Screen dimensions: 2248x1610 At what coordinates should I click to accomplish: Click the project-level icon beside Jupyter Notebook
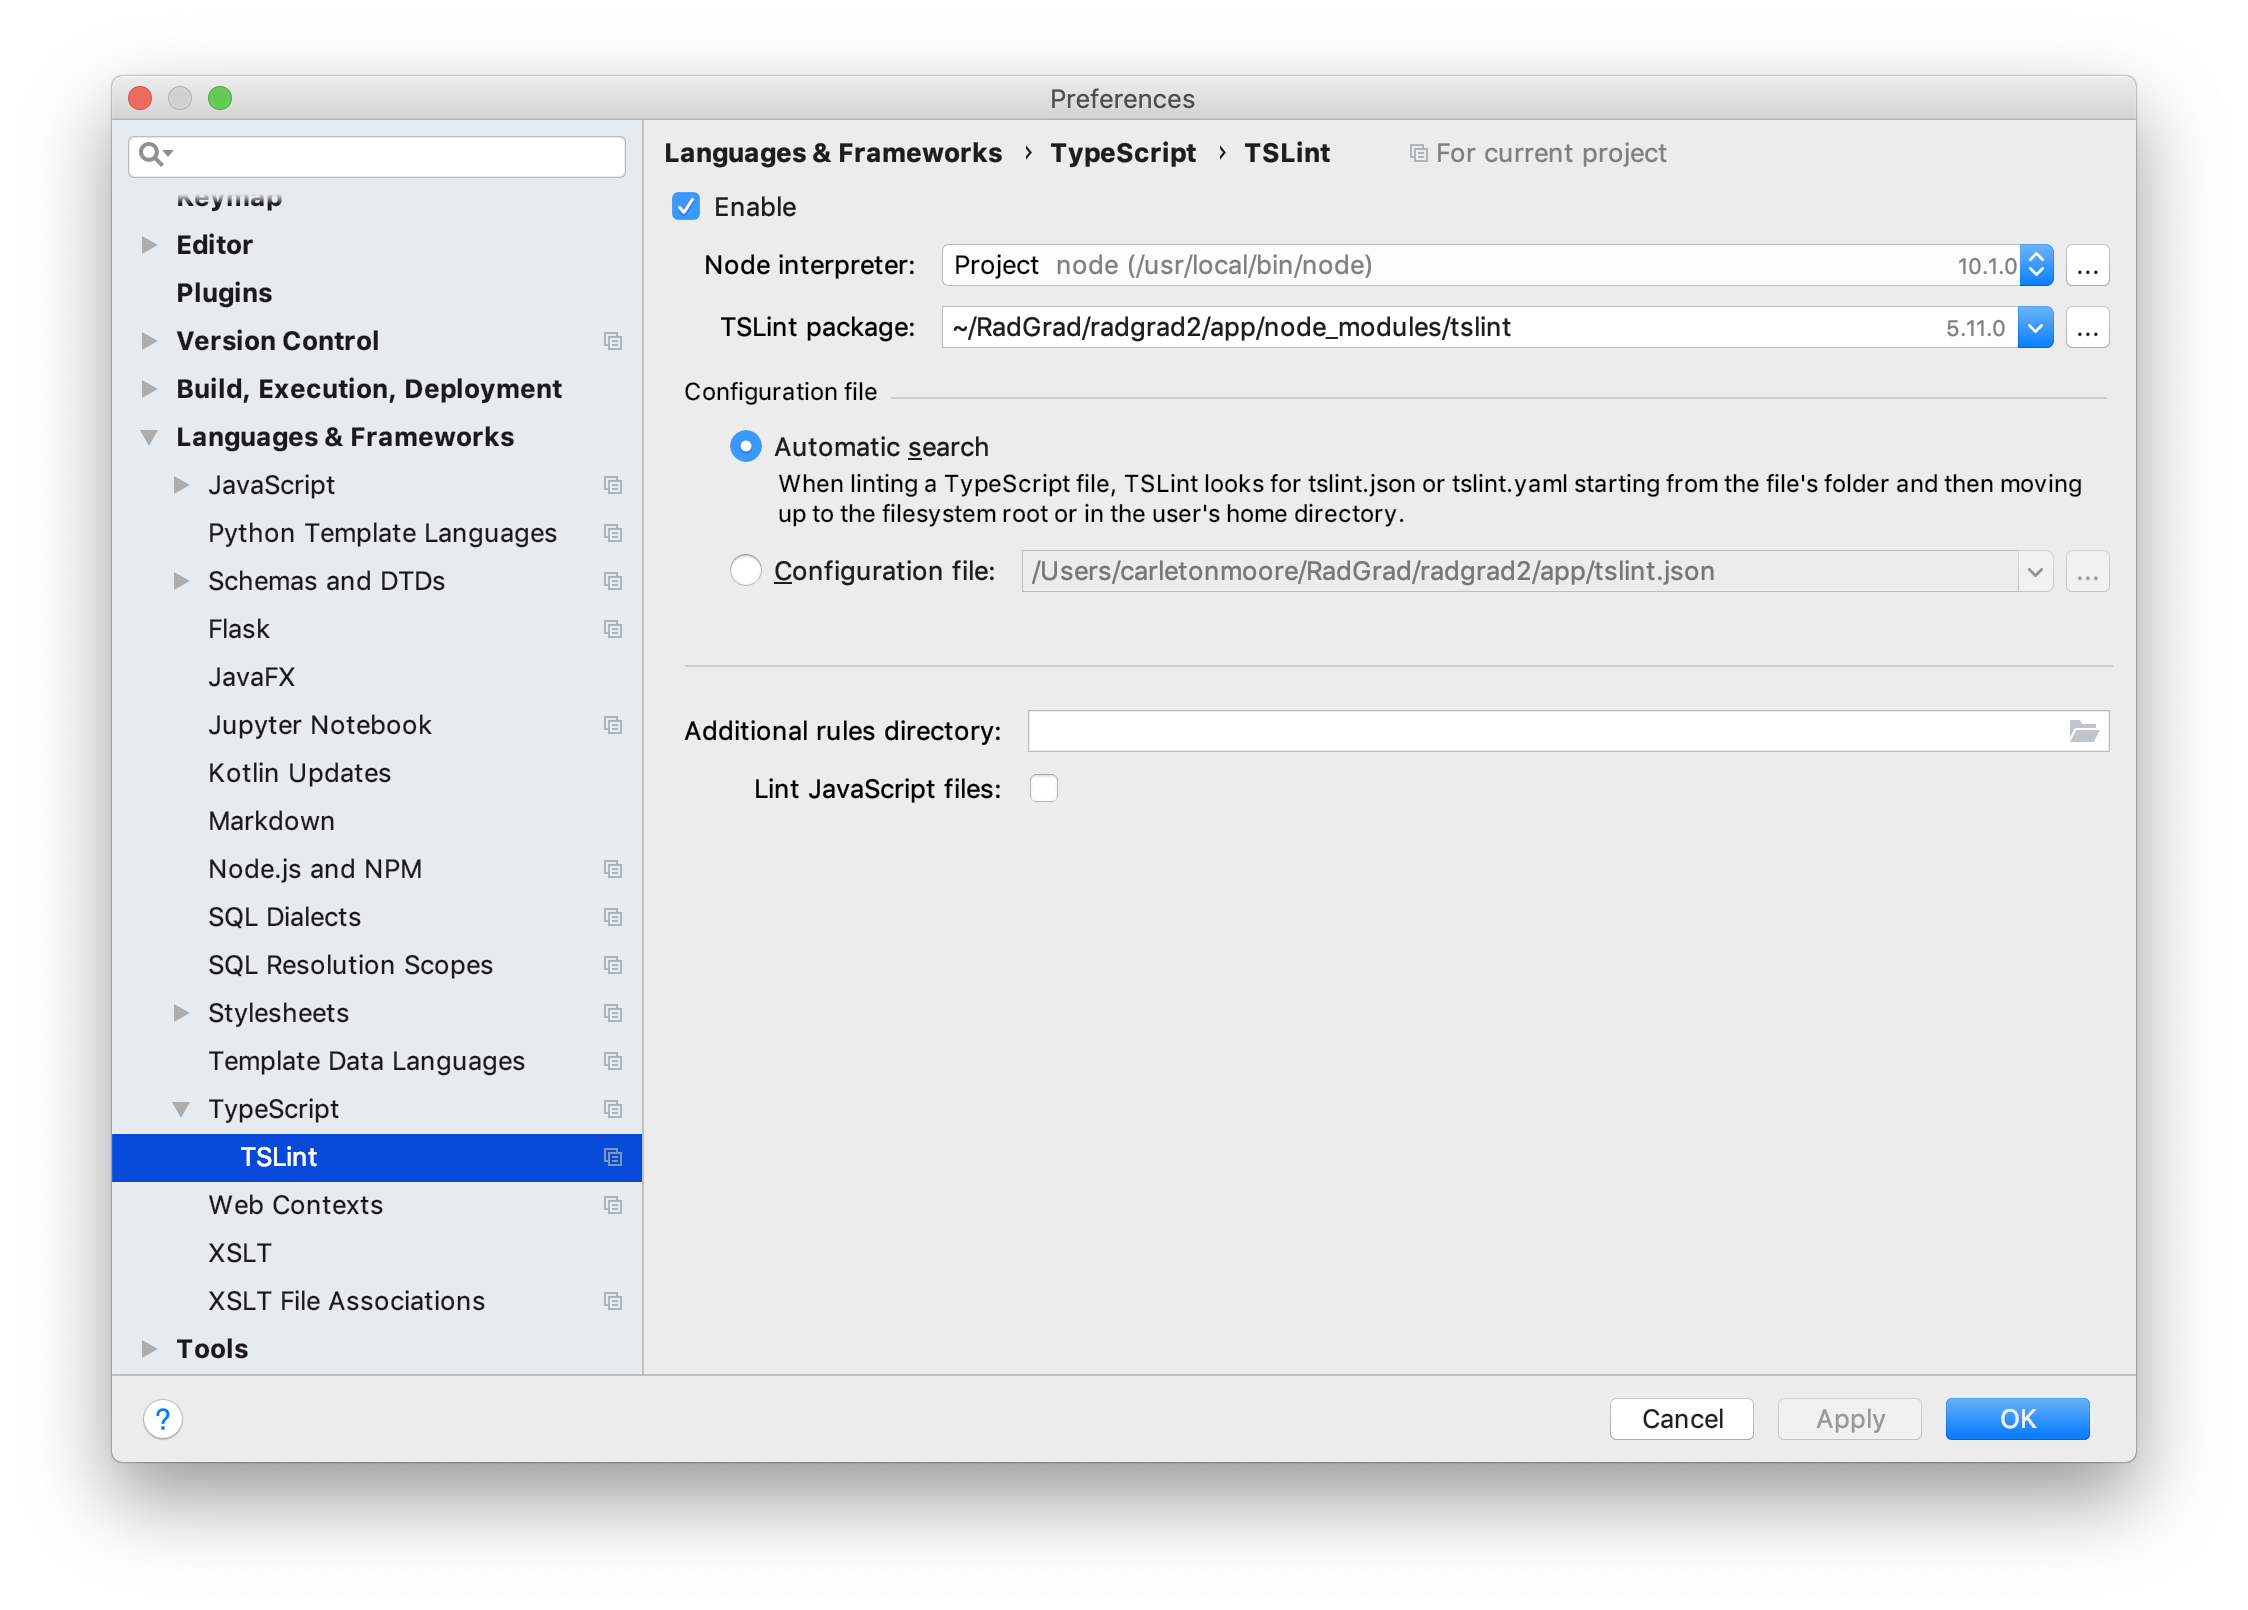point(613,725)
